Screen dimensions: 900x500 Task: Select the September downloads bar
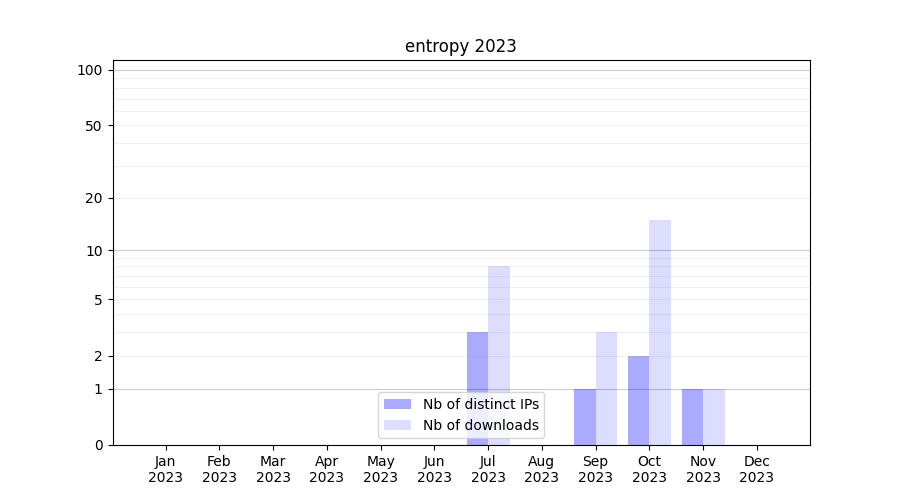click(606, 388)
